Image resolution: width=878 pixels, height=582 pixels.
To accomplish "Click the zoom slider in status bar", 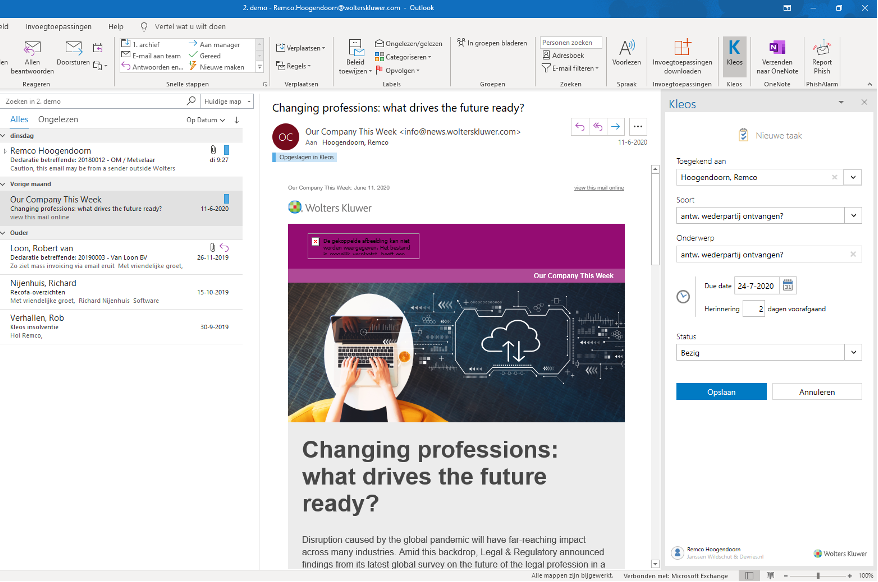I will [818, 576].
